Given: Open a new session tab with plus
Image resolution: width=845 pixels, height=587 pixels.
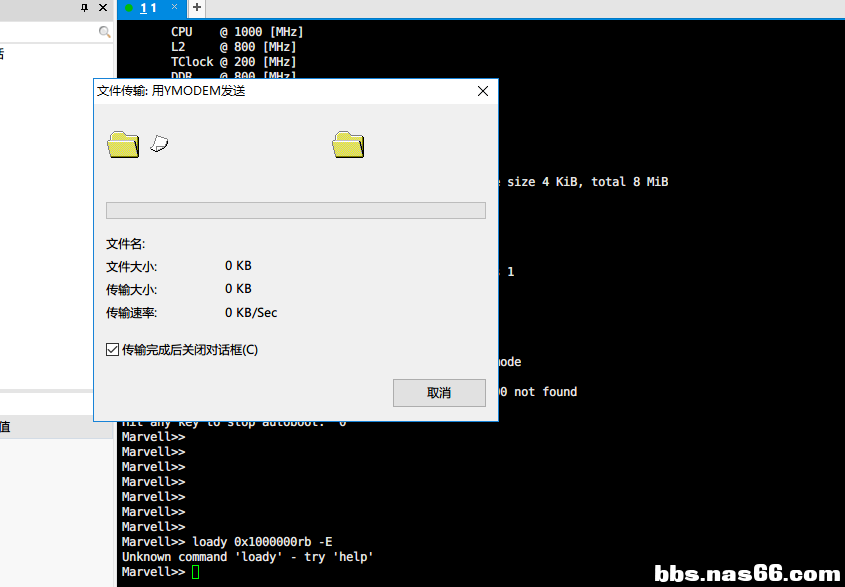Looking at the screenshot, I should click(197, 8).
